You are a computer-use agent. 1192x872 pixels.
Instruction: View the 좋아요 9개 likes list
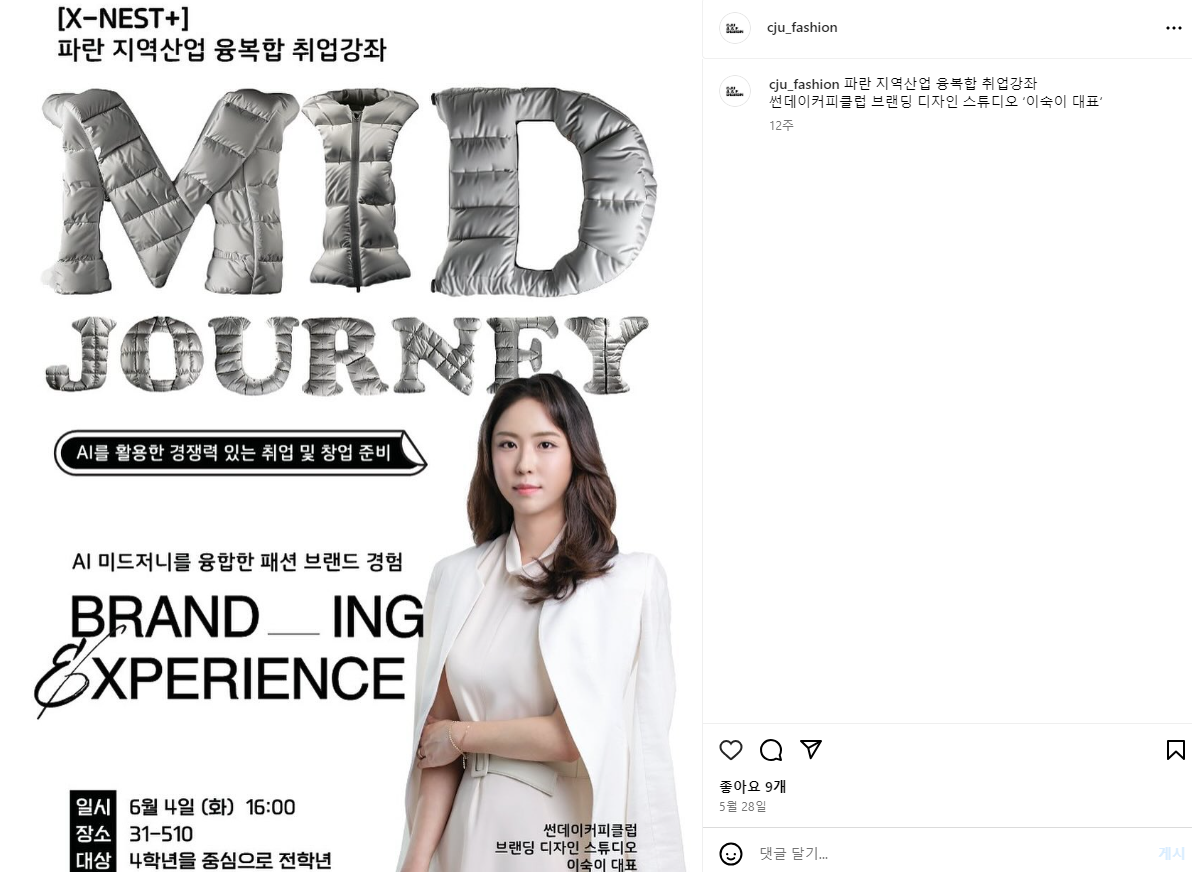(753, 786)
